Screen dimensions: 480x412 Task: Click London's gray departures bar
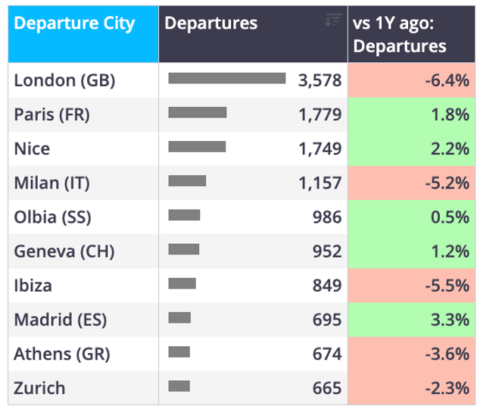(x=227, y=78)
